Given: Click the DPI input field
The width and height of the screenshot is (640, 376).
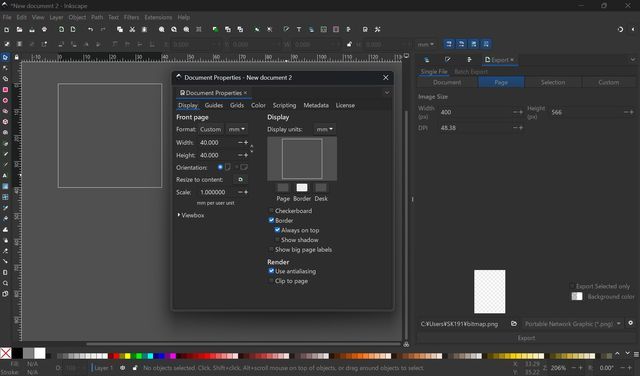Looking at the screenshot, I should pos(476,128).
